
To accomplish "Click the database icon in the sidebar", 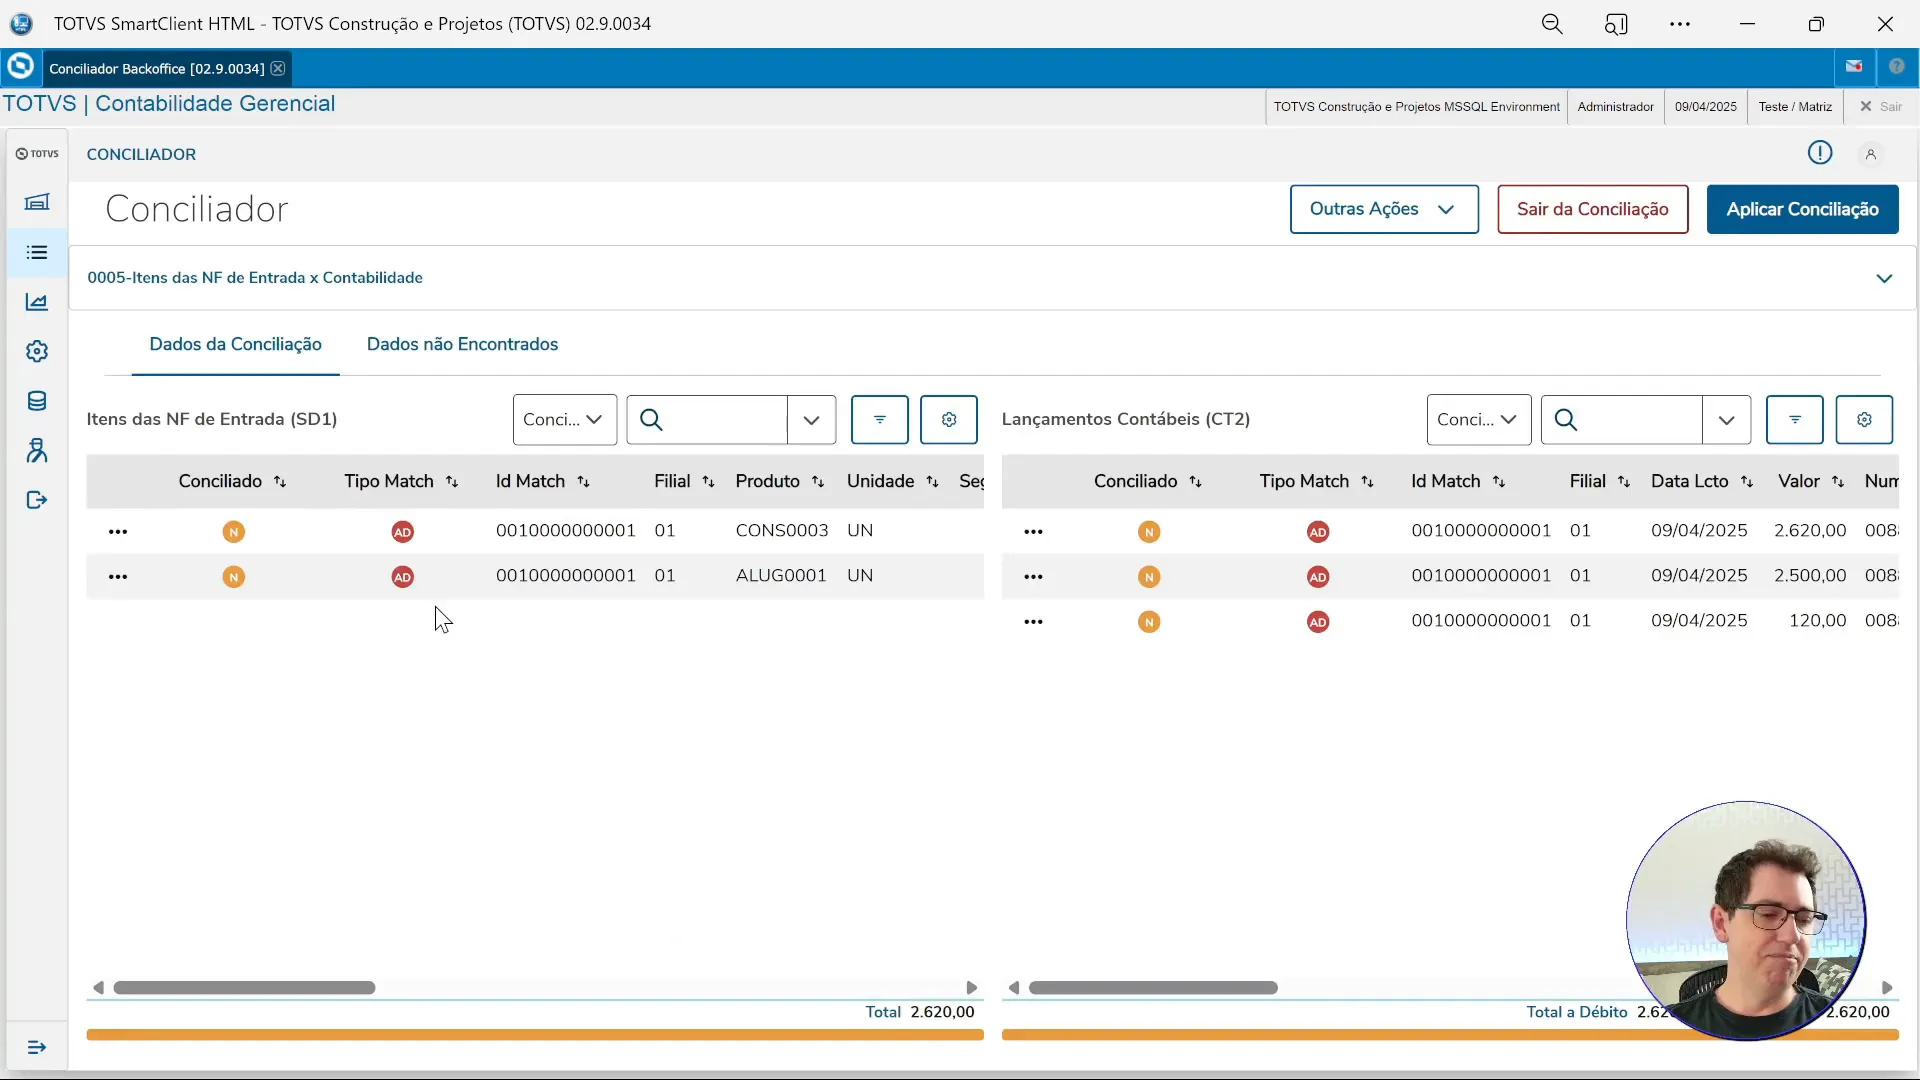I will (36, 401).
